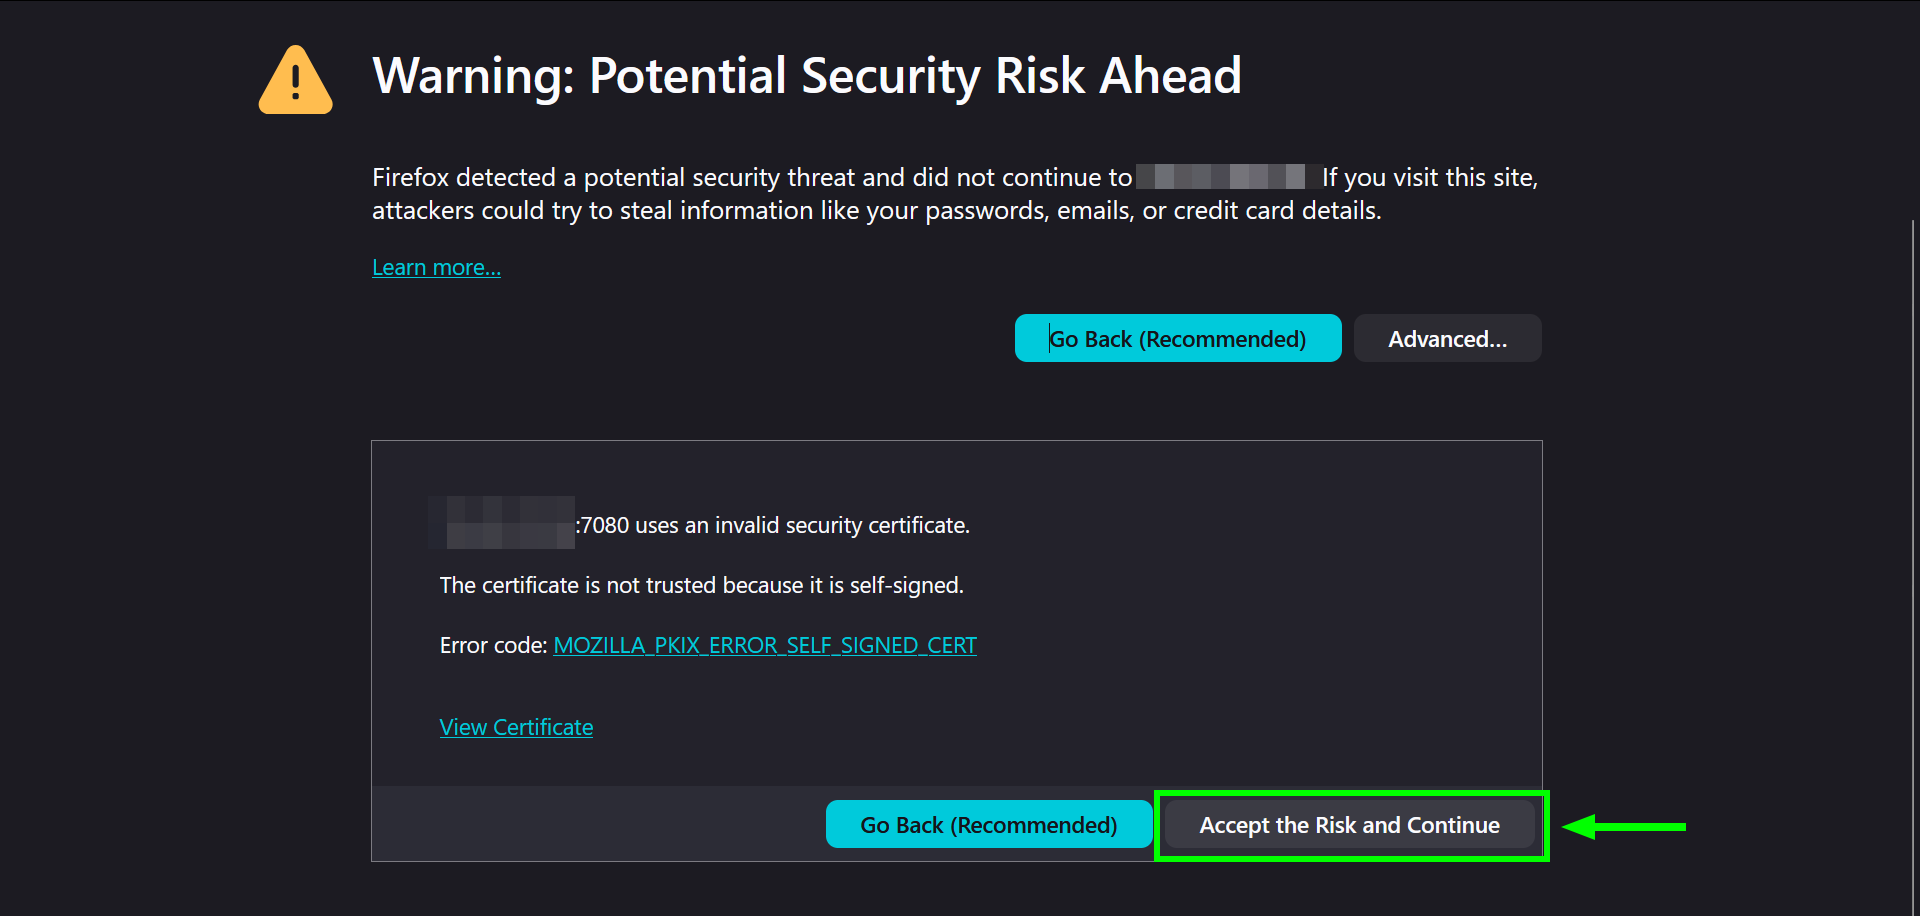Click the bottom Go Back (Recommended) button
Image resolution: width=1920 pixels, height=916 pixels.
(x=989, y=824)
